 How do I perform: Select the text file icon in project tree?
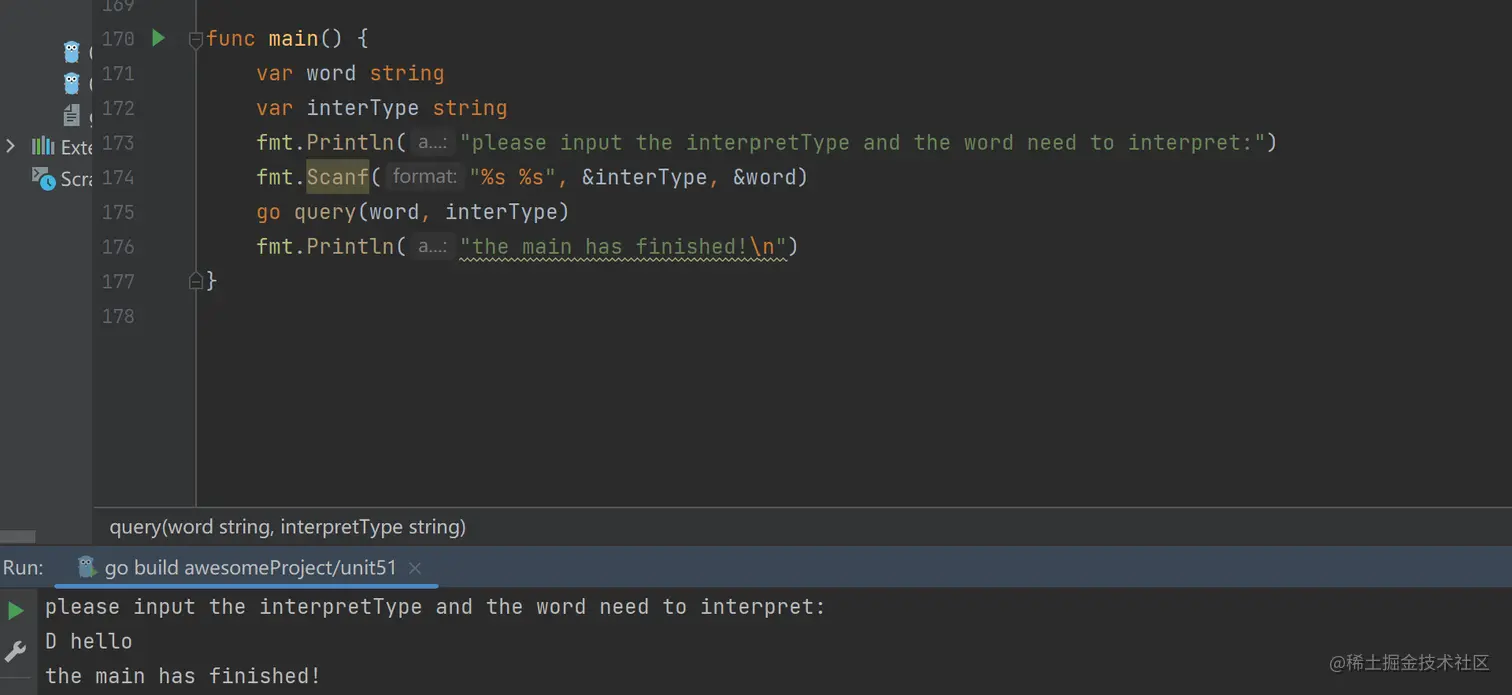71,115
